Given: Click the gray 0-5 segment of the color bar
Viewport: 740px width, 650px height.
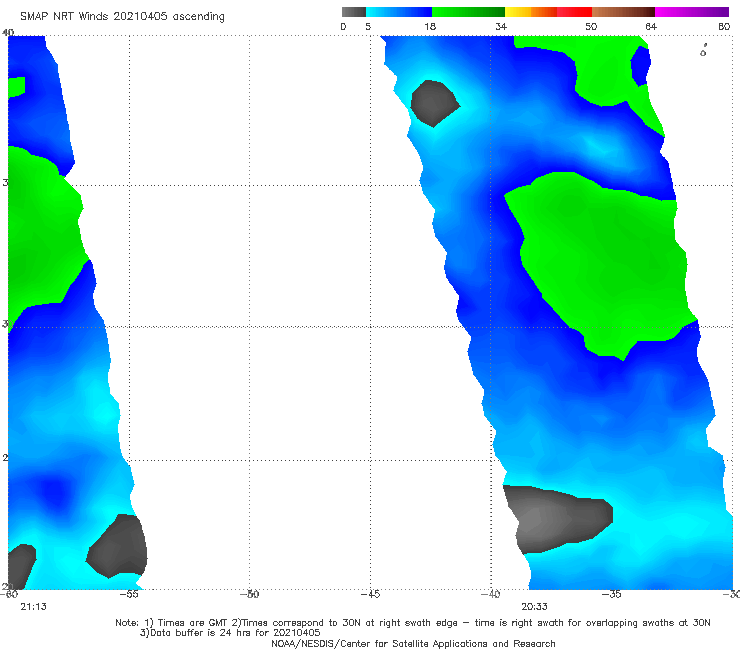Looking at the screenshot, I should (353, 12).
